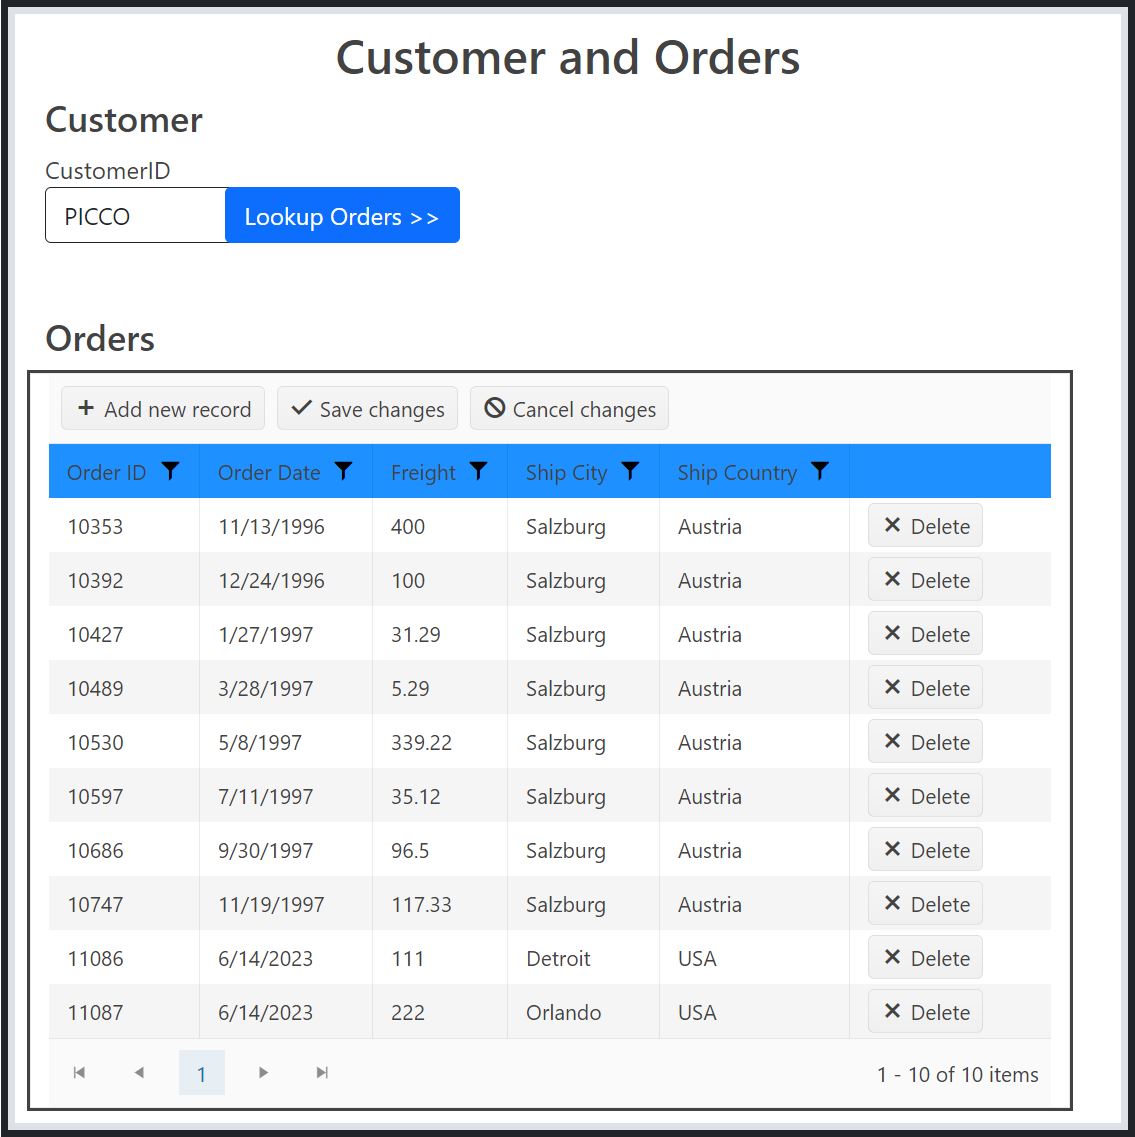Open the Order ID column filter
The width and height of the screenshot is (1135, 1137).
click(170, 471)
